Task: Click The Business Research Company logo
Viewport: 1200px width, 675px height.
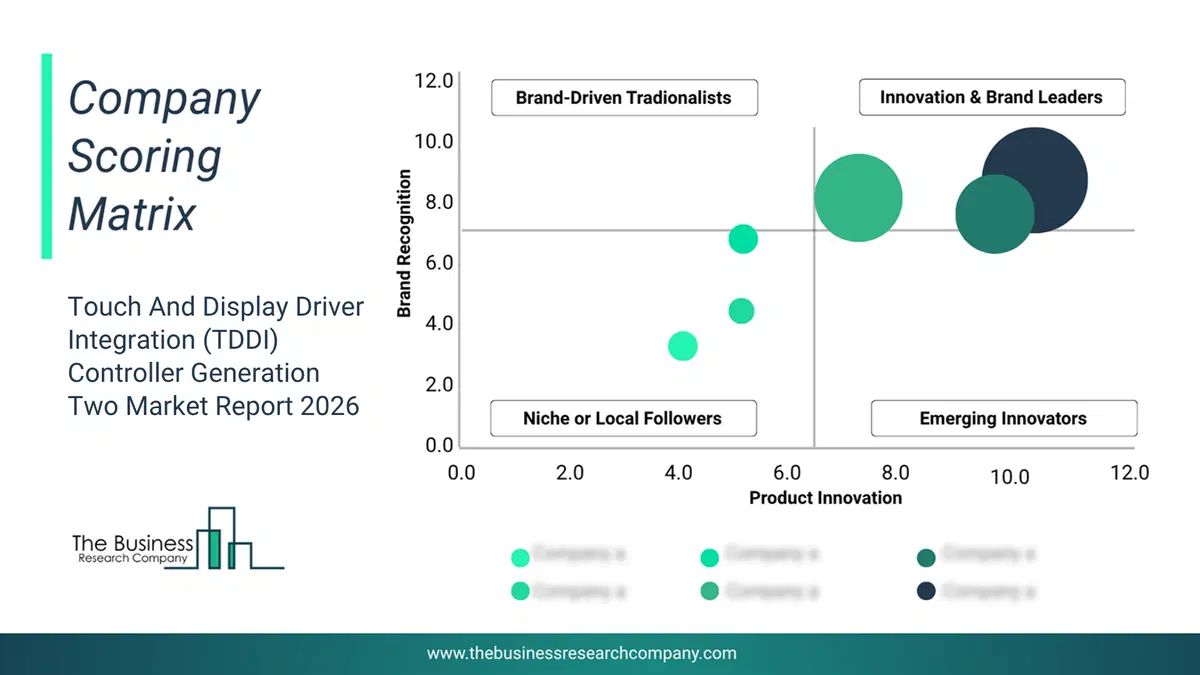Action: 178,539
